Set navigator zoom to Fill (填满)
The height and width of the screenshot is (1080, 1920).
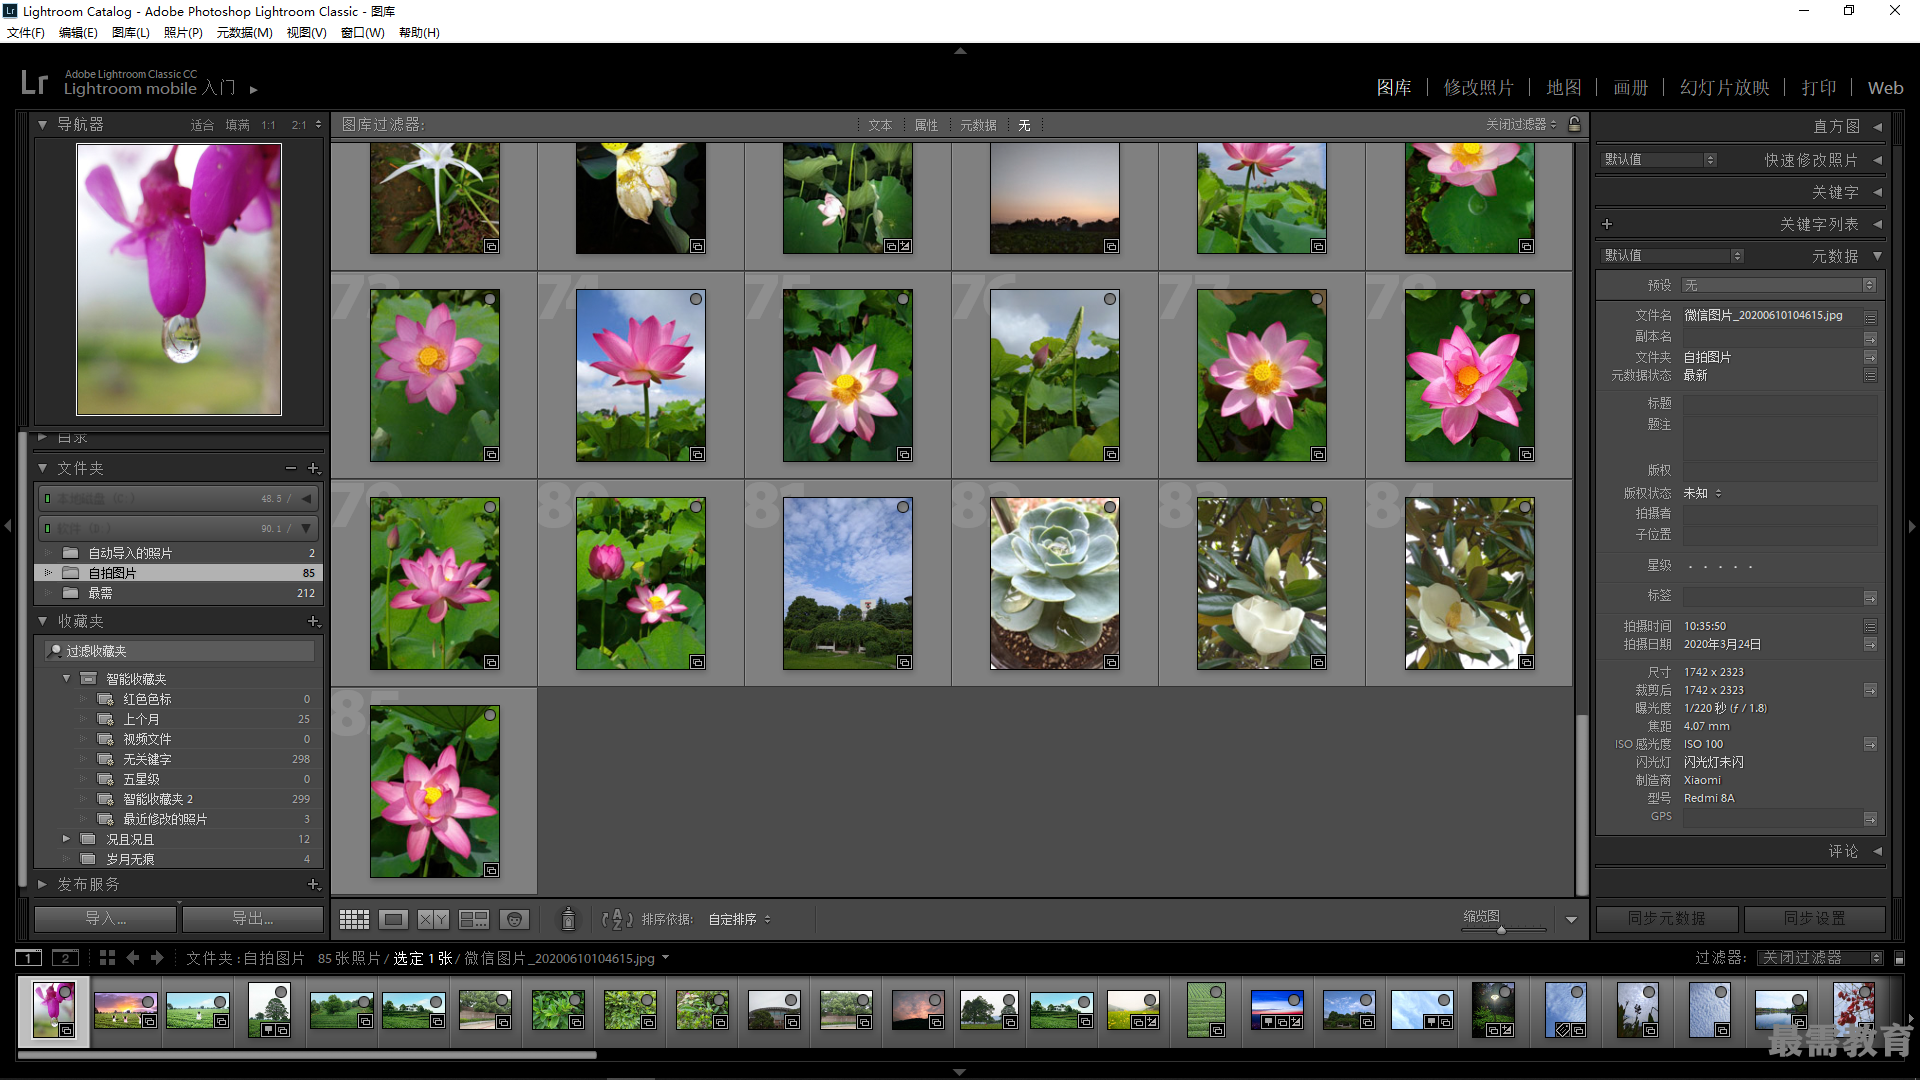point(237,125)
